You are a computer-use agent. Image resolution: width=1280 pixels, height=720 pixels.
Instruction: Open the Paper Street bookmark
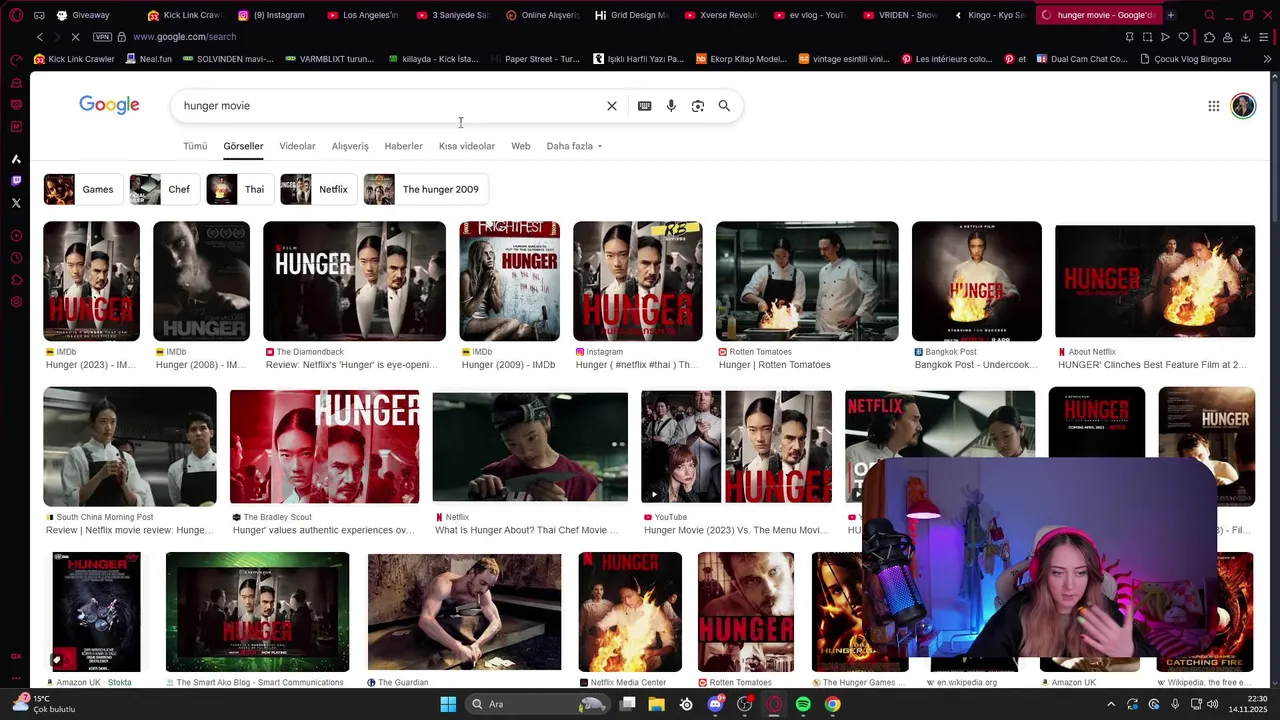coord(535,59)
